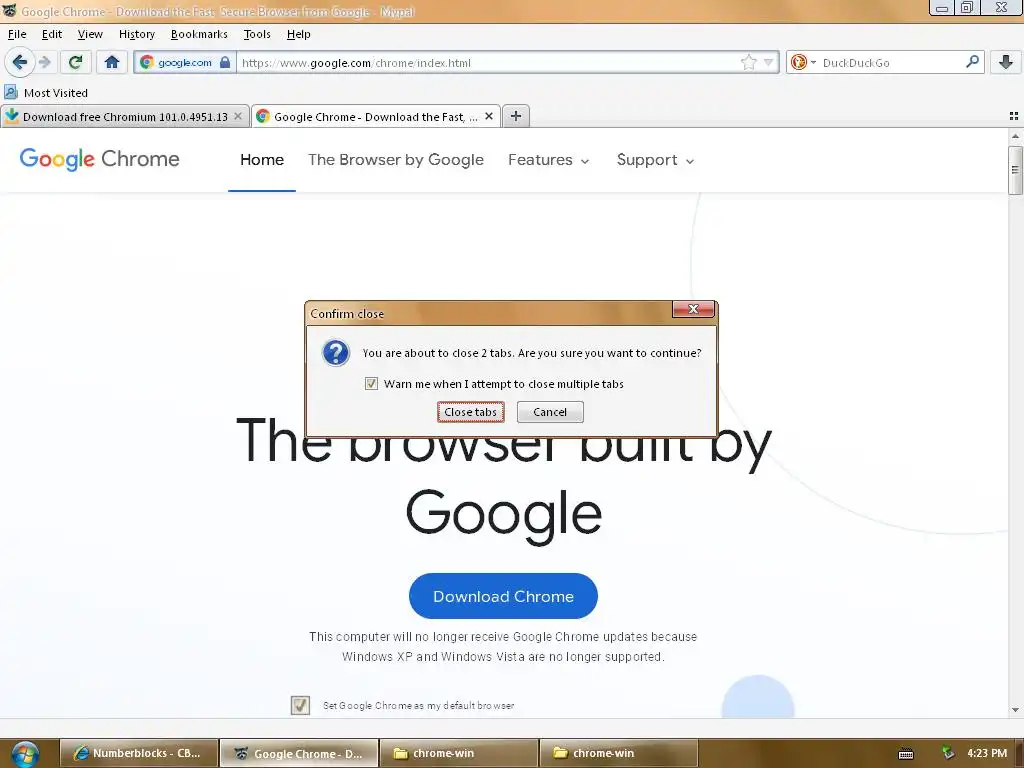This screenshot has width=1024, height=768.
Task: Go back with the back arrow button
Action: pyautogui.click(x=20, y=62)
